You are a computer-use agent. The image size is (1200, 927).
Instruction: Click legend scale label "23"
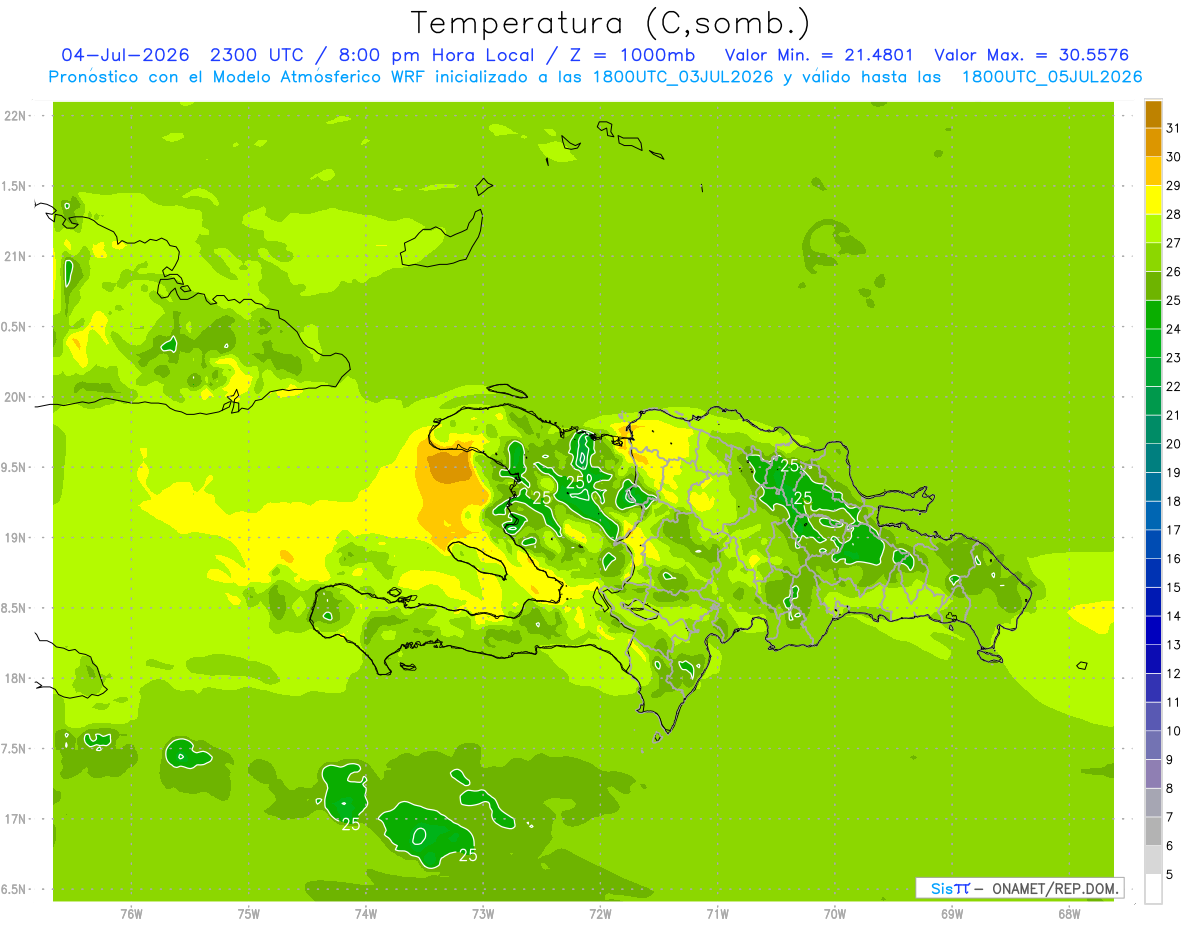(x=1173, y=358)
